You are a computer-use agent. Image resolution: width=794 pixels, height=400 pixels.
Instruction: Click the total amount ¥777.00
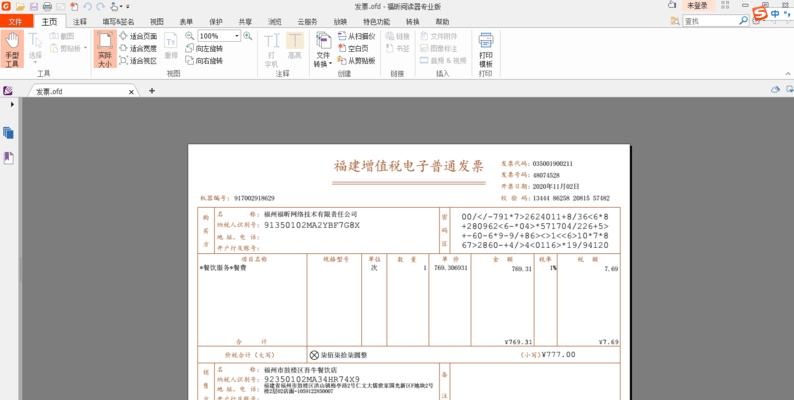[559, 355]
